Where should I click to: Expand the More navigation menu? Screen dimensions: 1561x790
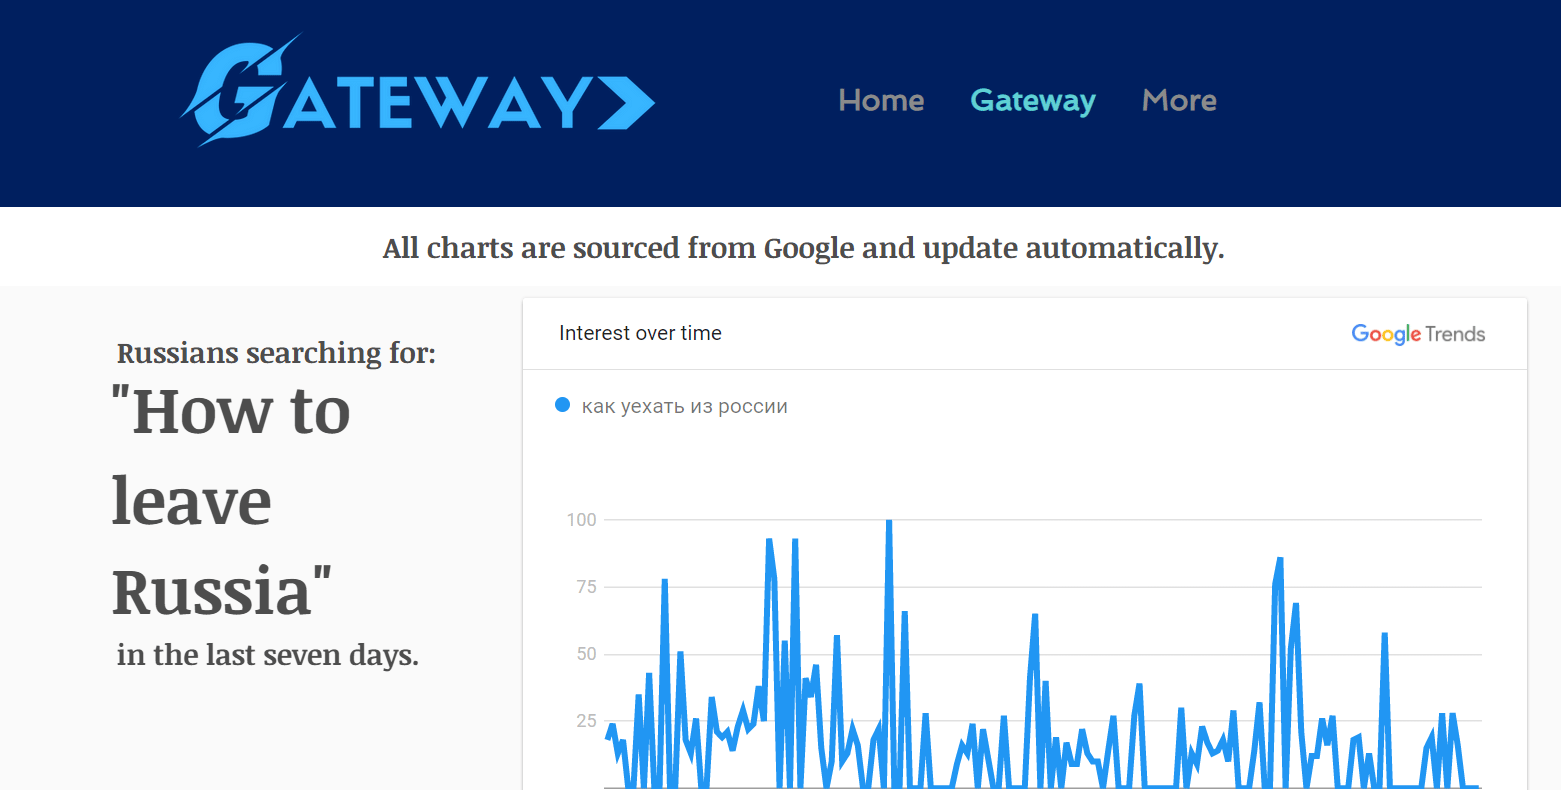pyautogui.click(x=1179, y=101)
